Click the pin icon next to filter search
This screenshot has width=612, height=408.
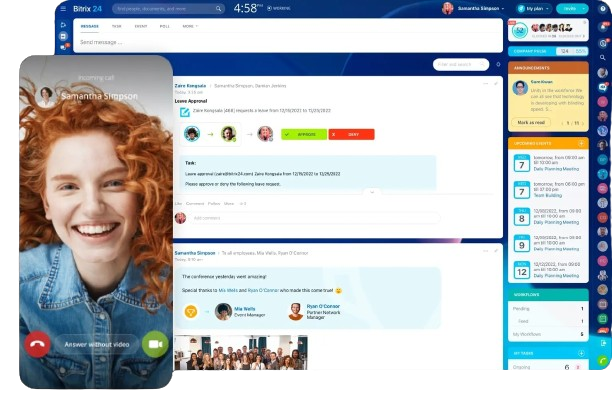click(x=498, y=64)
